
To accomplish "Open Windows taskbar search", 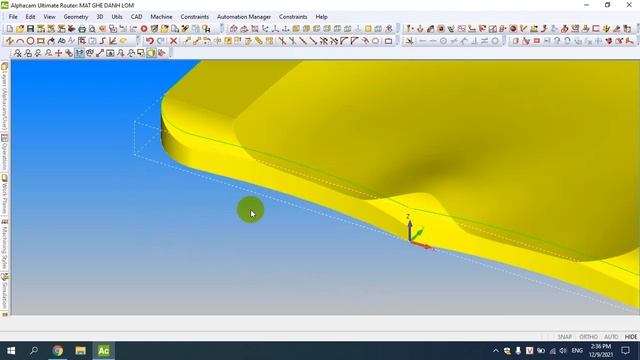I will [34, 351].
